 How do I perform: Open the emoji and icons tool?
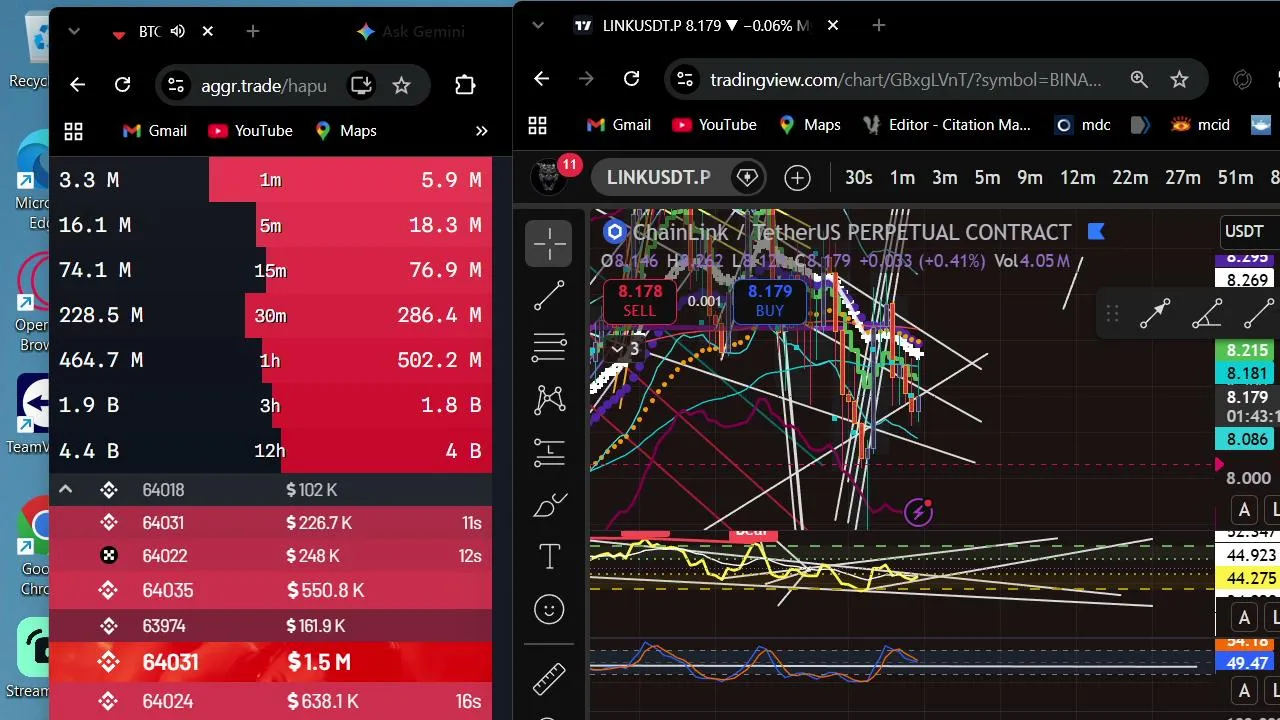pos(549,609)
